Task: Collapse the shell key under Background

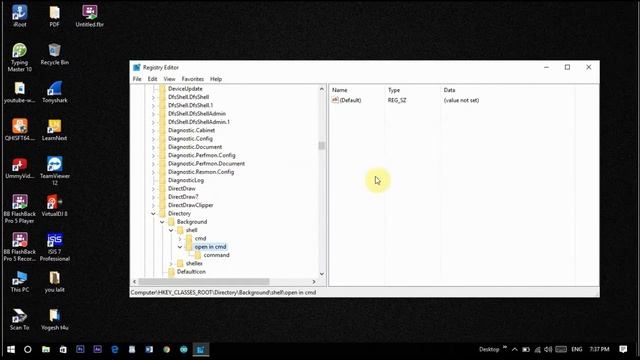Action: 171,230
